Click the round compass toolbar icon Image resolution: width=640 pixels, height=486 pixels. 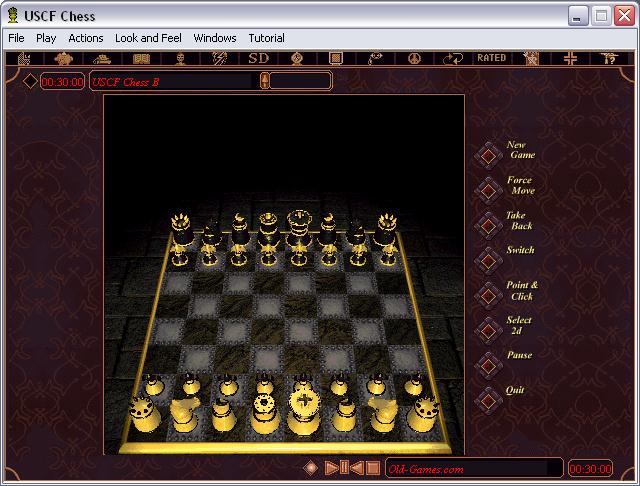tap(297, 58)
